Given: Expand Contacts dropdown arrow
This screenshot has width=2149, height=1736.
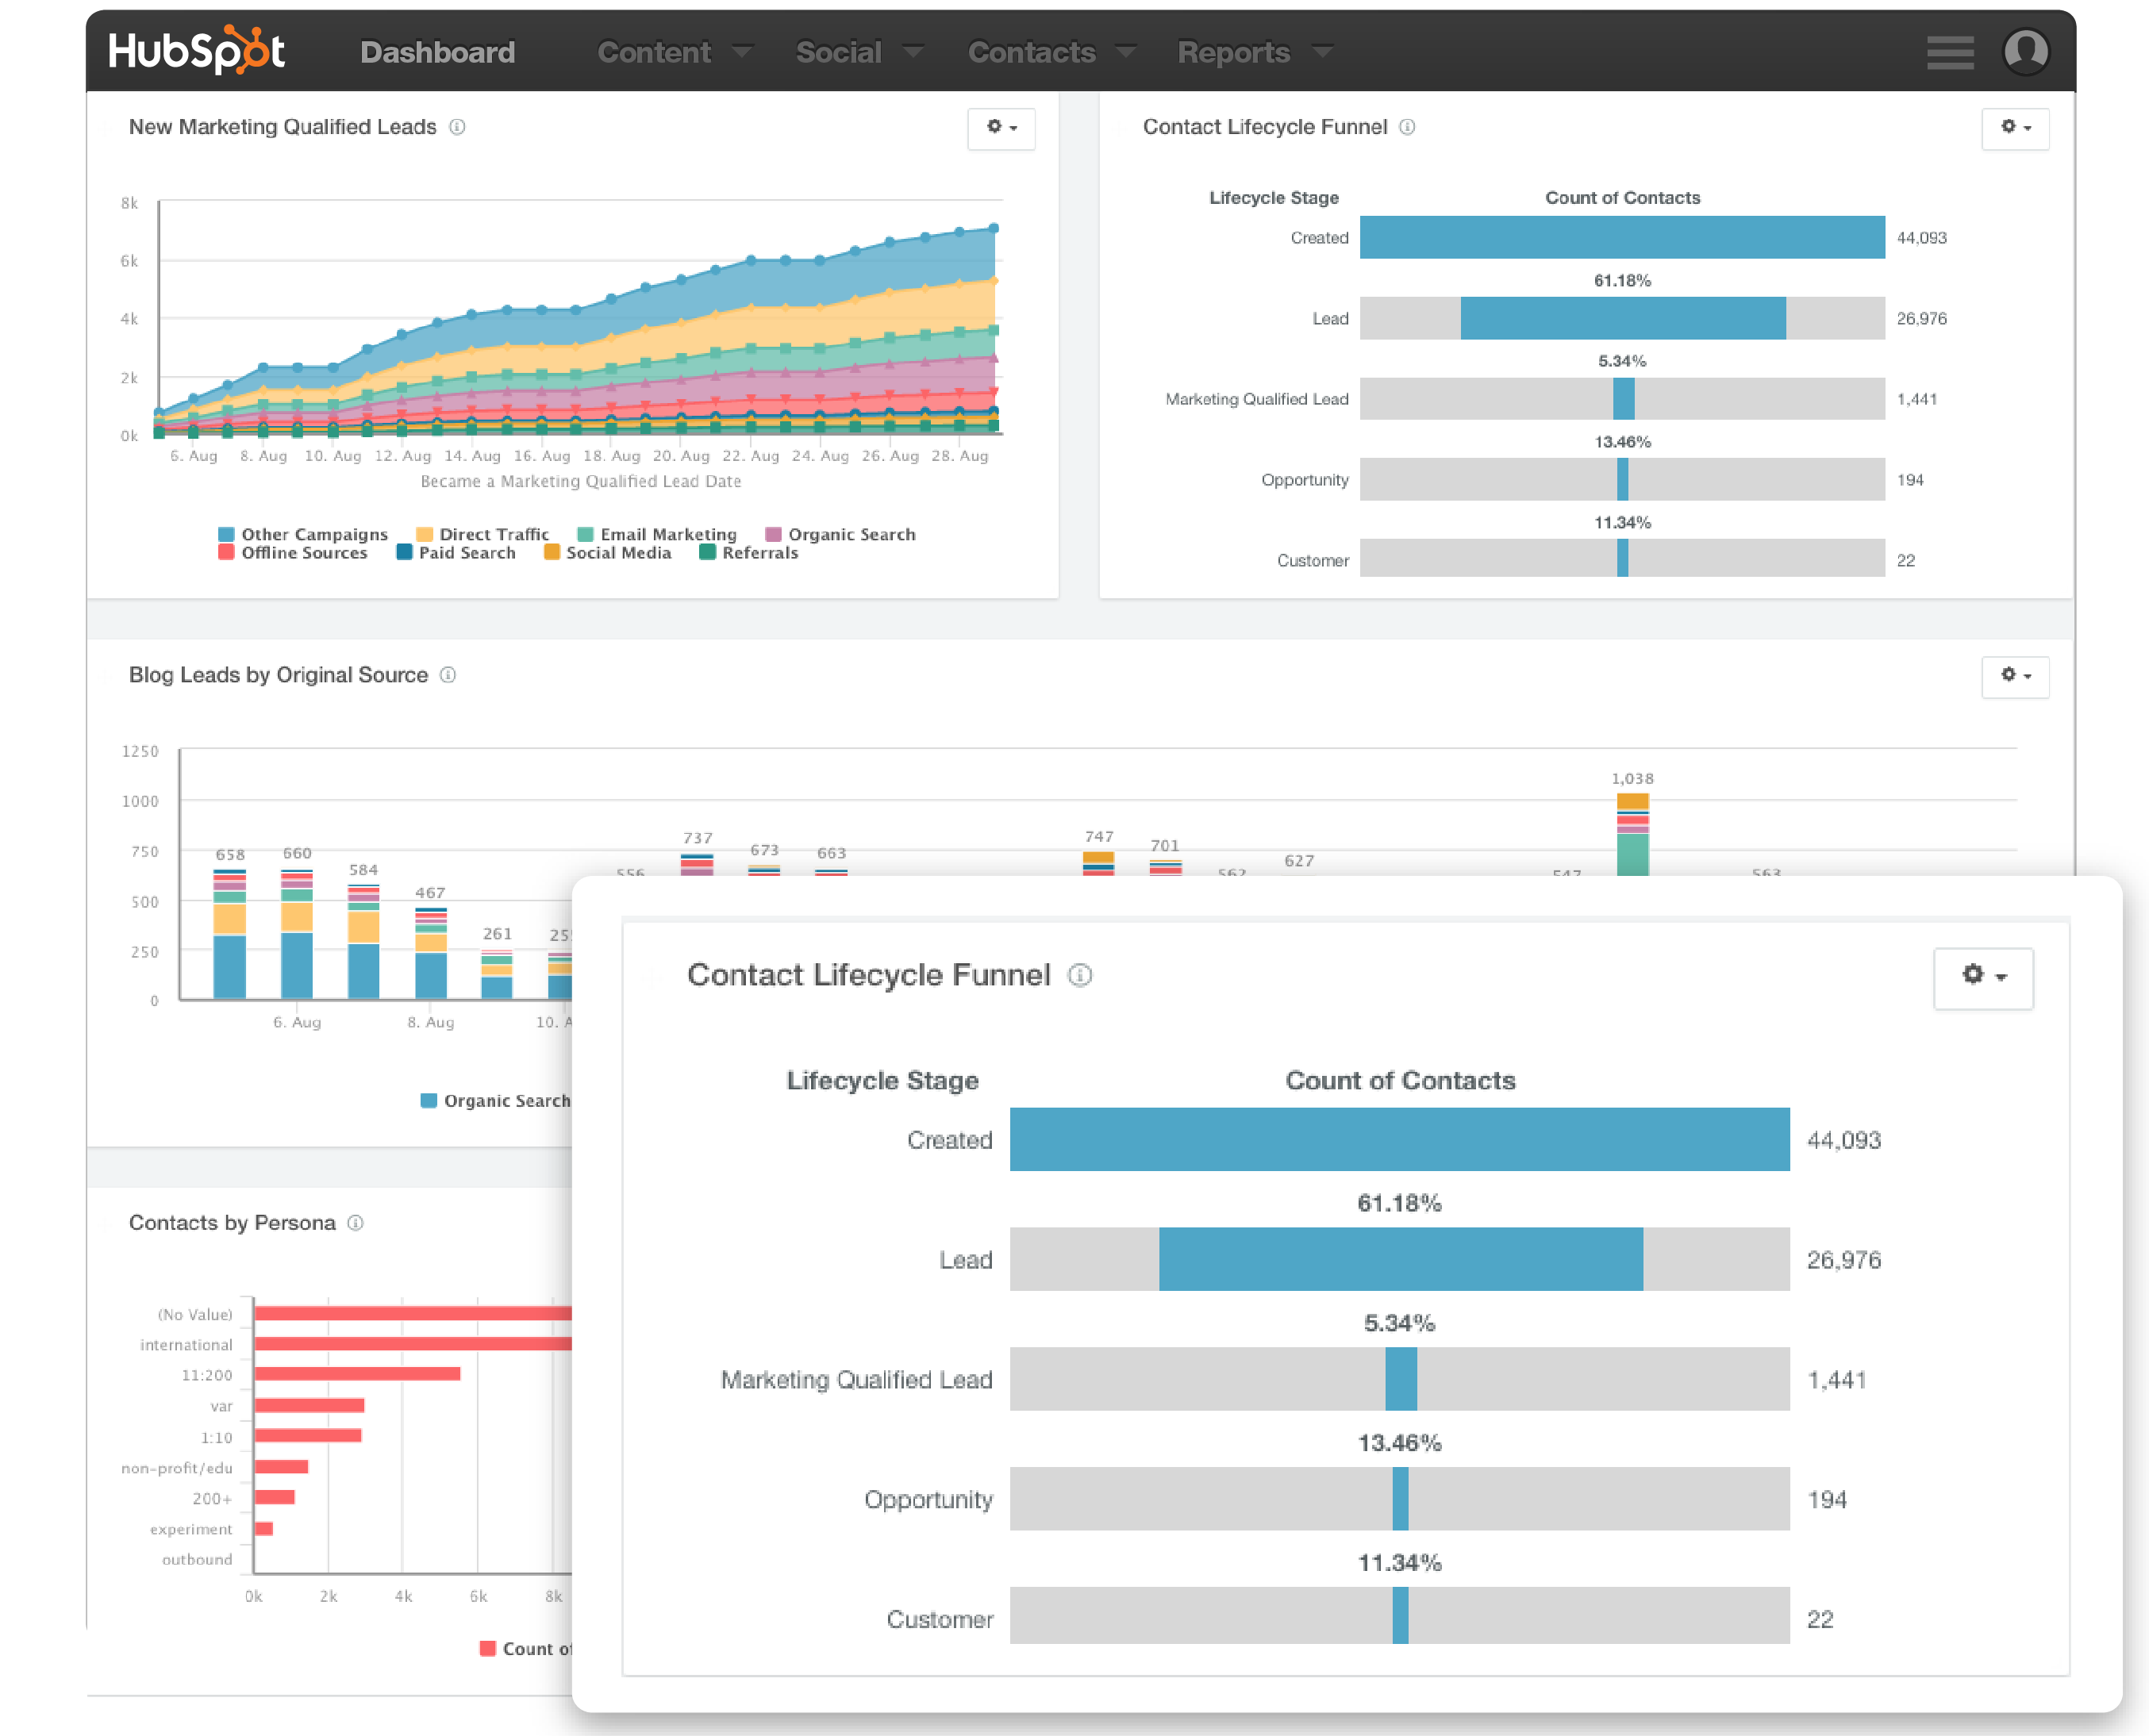Looking at the screenshot, I should [x=1126, y=51].
